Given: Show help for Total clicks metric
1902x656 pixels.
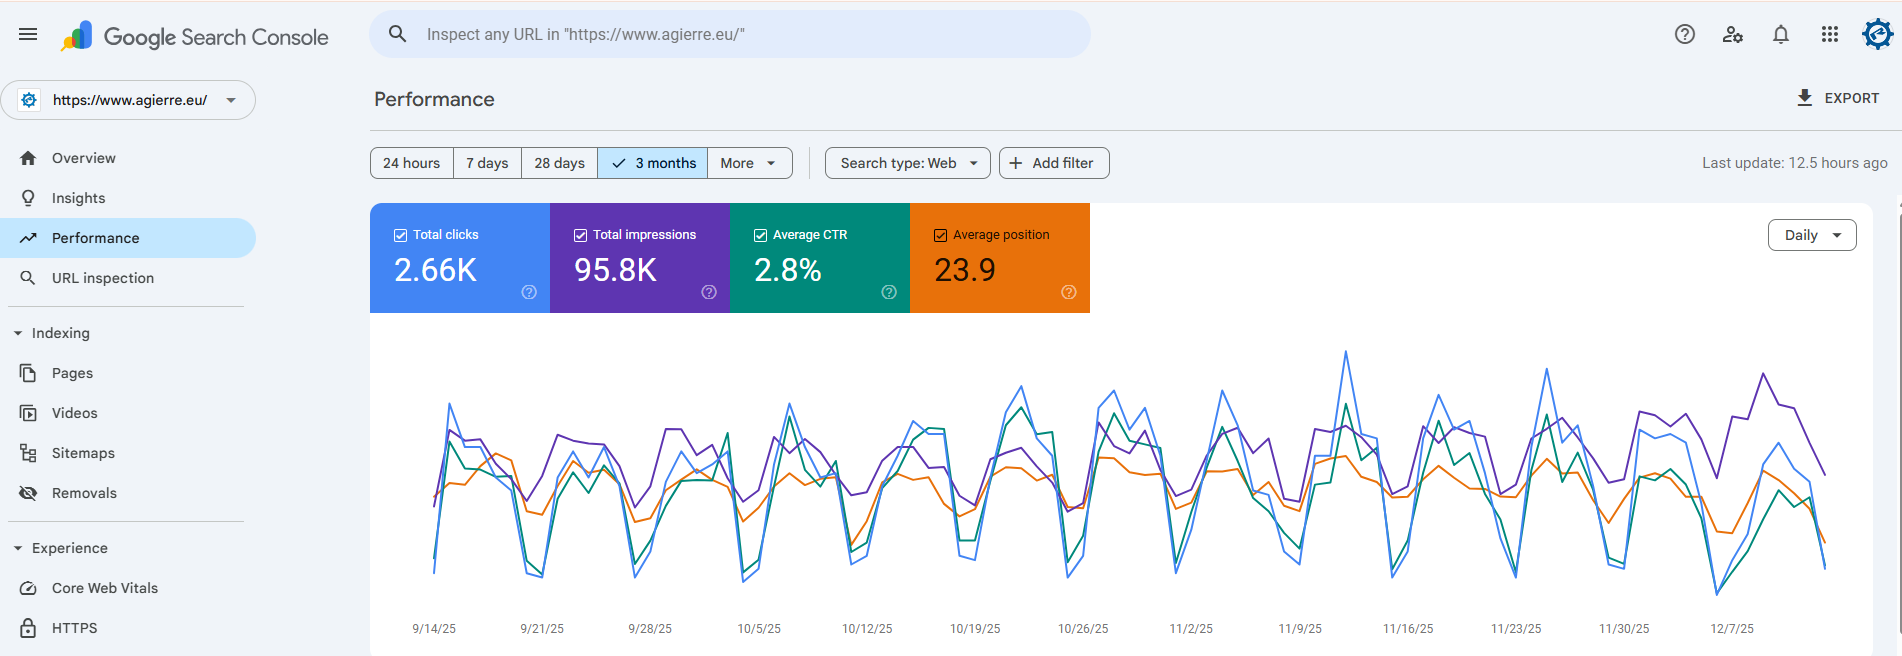Looking at the screenshot, I should tap(529, 292).
